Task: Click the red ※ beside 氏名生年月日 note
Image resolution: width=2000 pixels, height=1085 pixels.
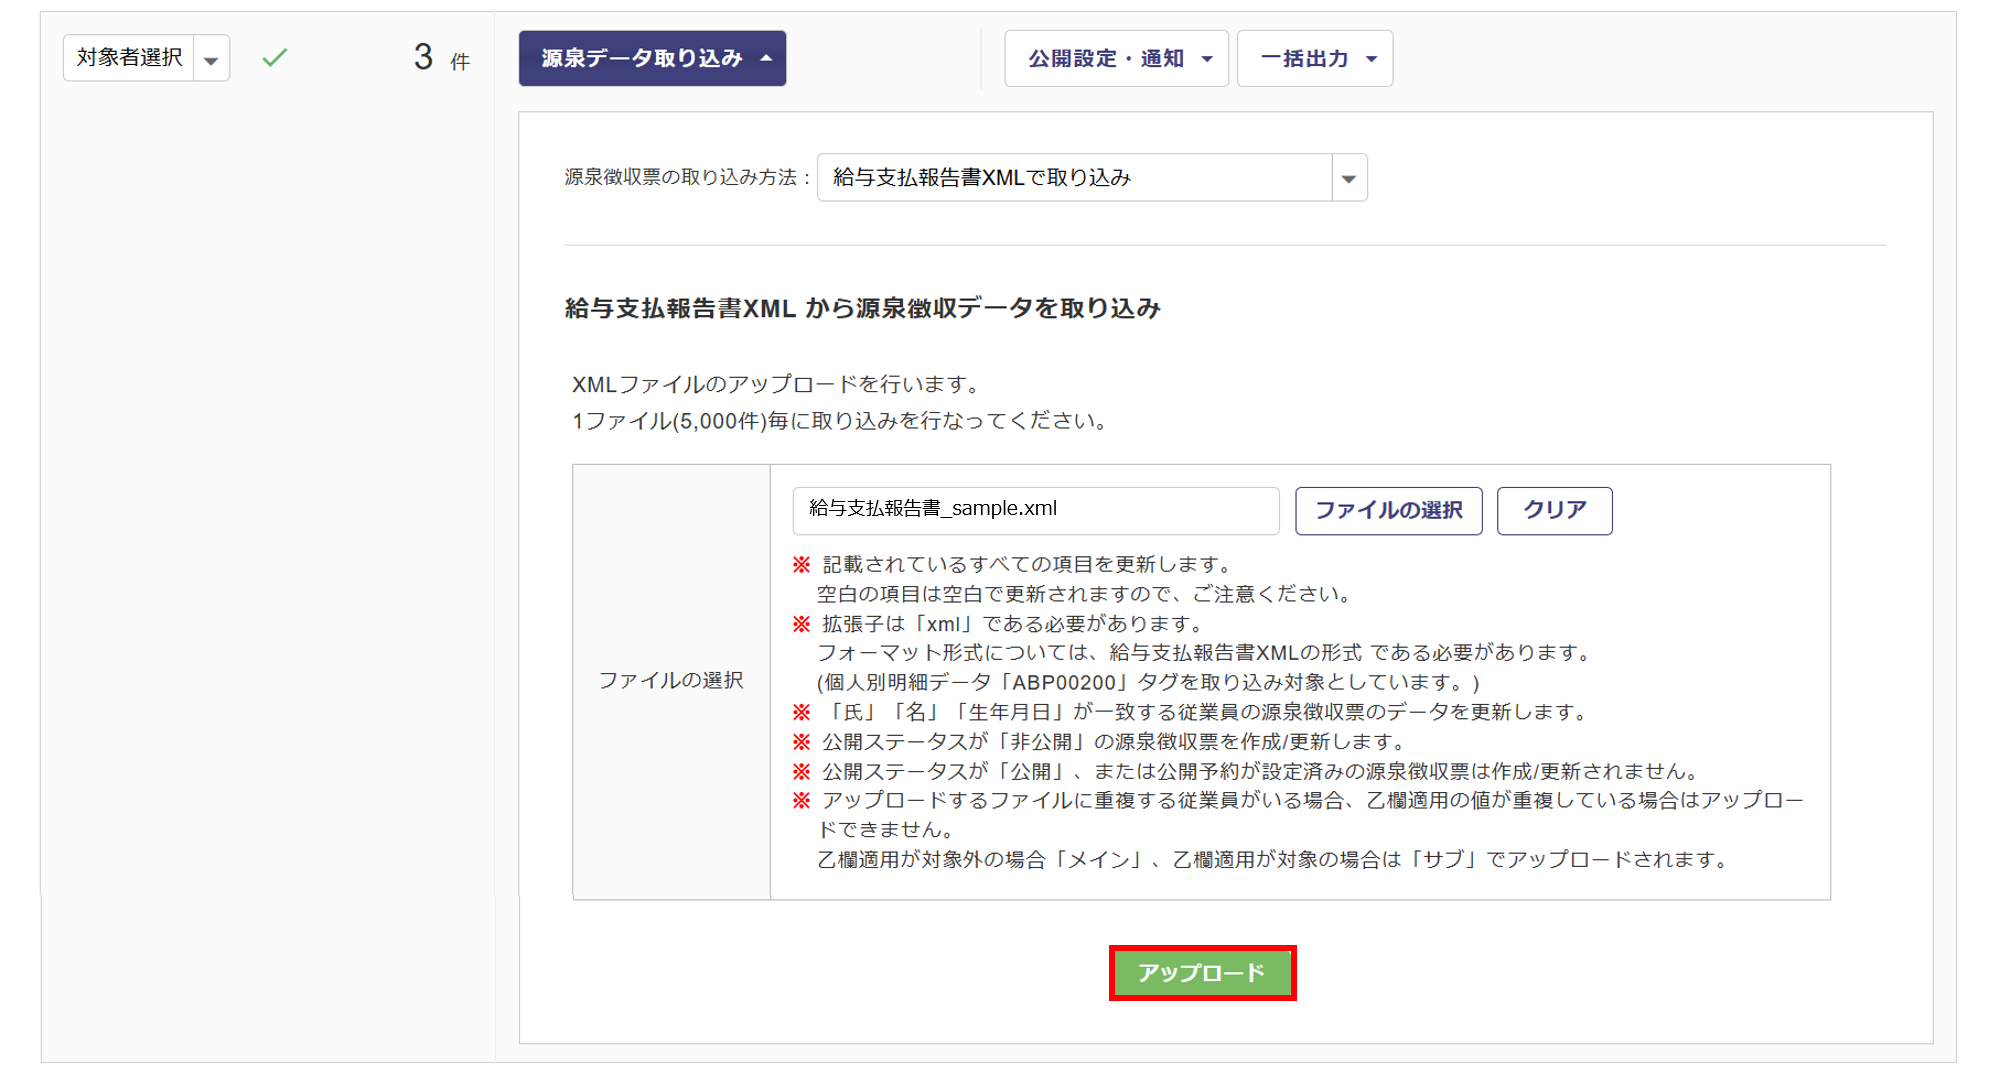Action: pyautogui.click(x=801, y=712)
